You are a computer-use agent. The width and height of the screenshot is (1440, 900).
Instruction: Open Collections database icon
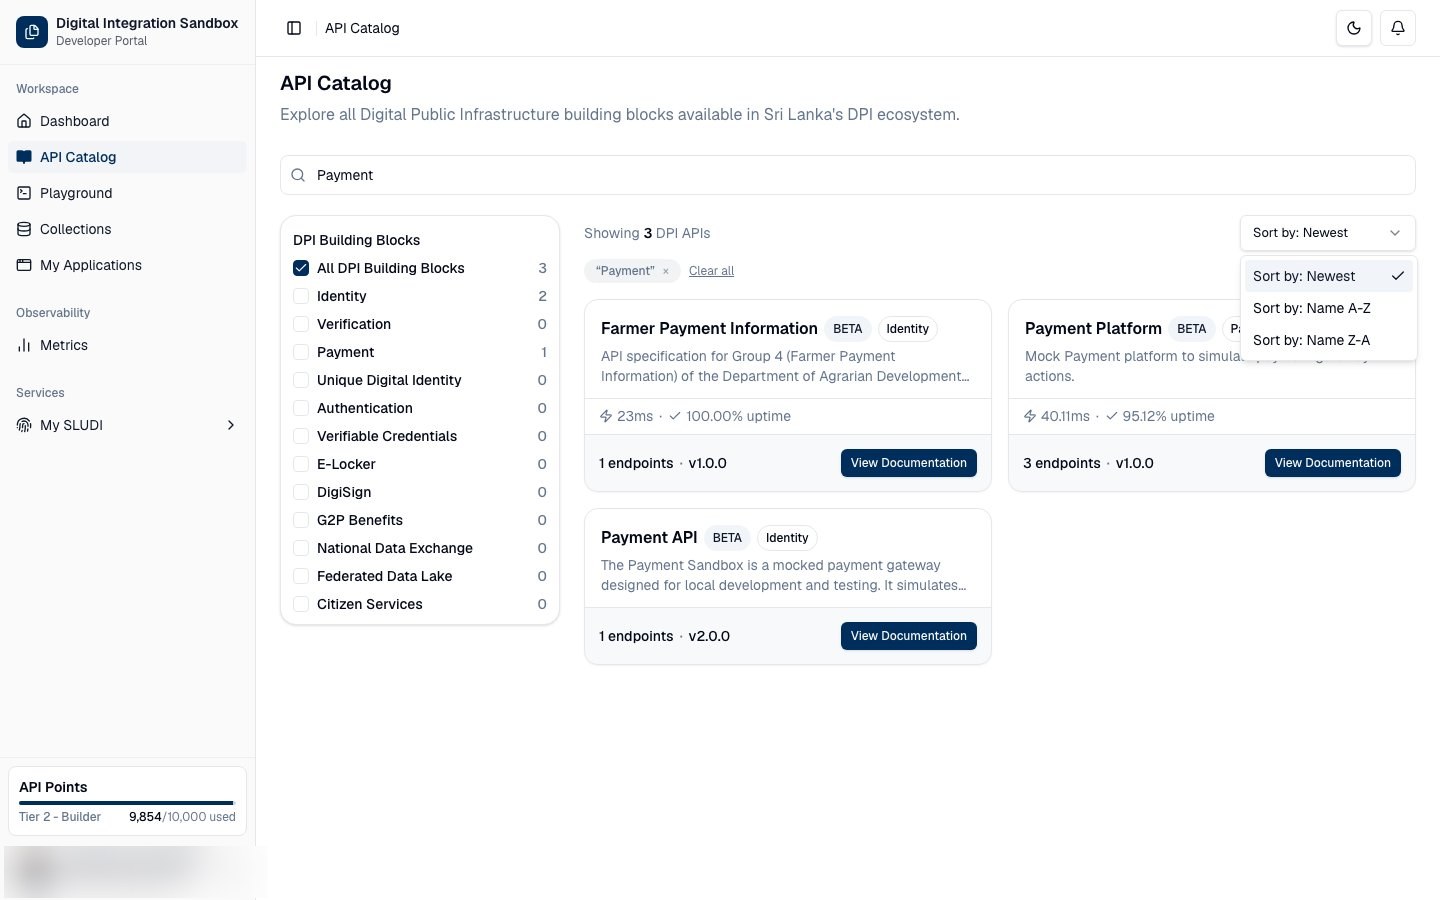24,229
